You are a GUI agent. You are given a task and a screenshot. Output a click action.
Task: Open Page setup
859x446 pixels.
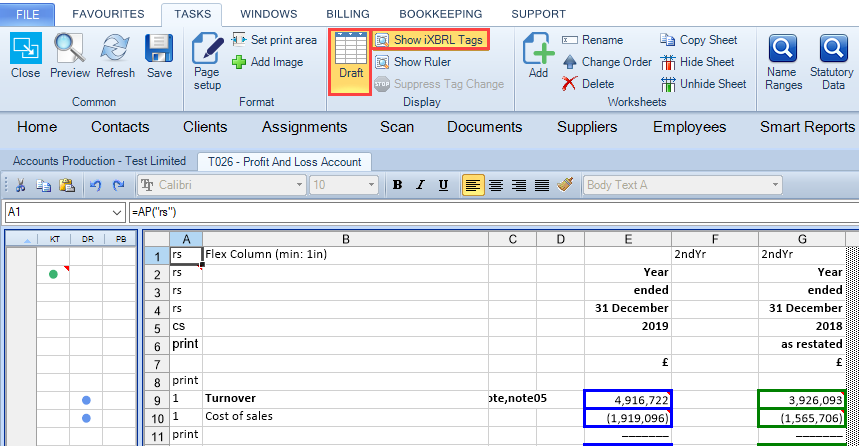207,60
